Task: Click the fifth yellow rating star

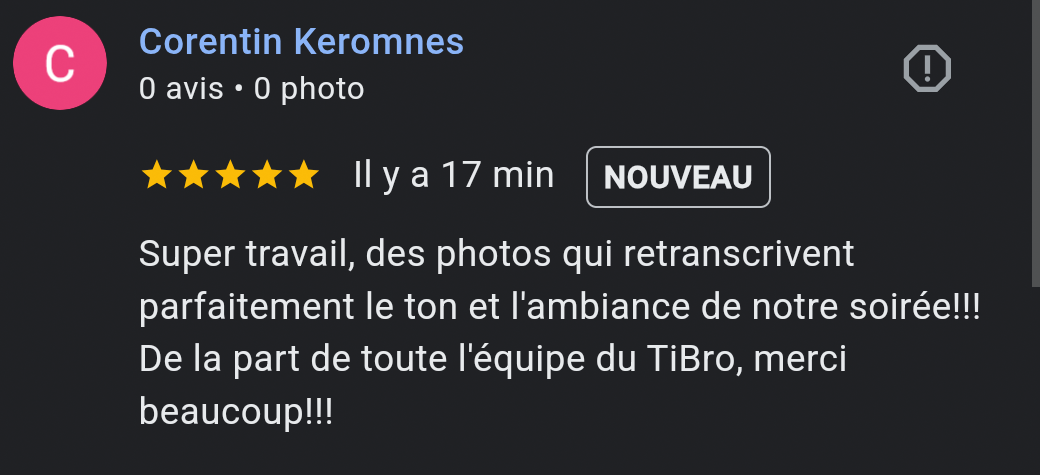Action: coord(304,176)
